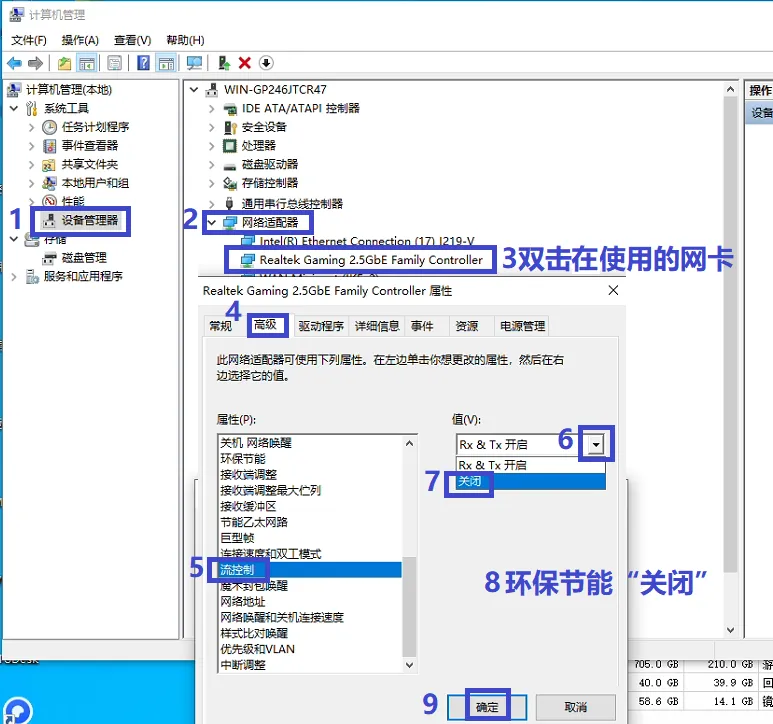The image size is (773, 724).
Task: Open the 操作(A) menu
Action: click(80, 40)
